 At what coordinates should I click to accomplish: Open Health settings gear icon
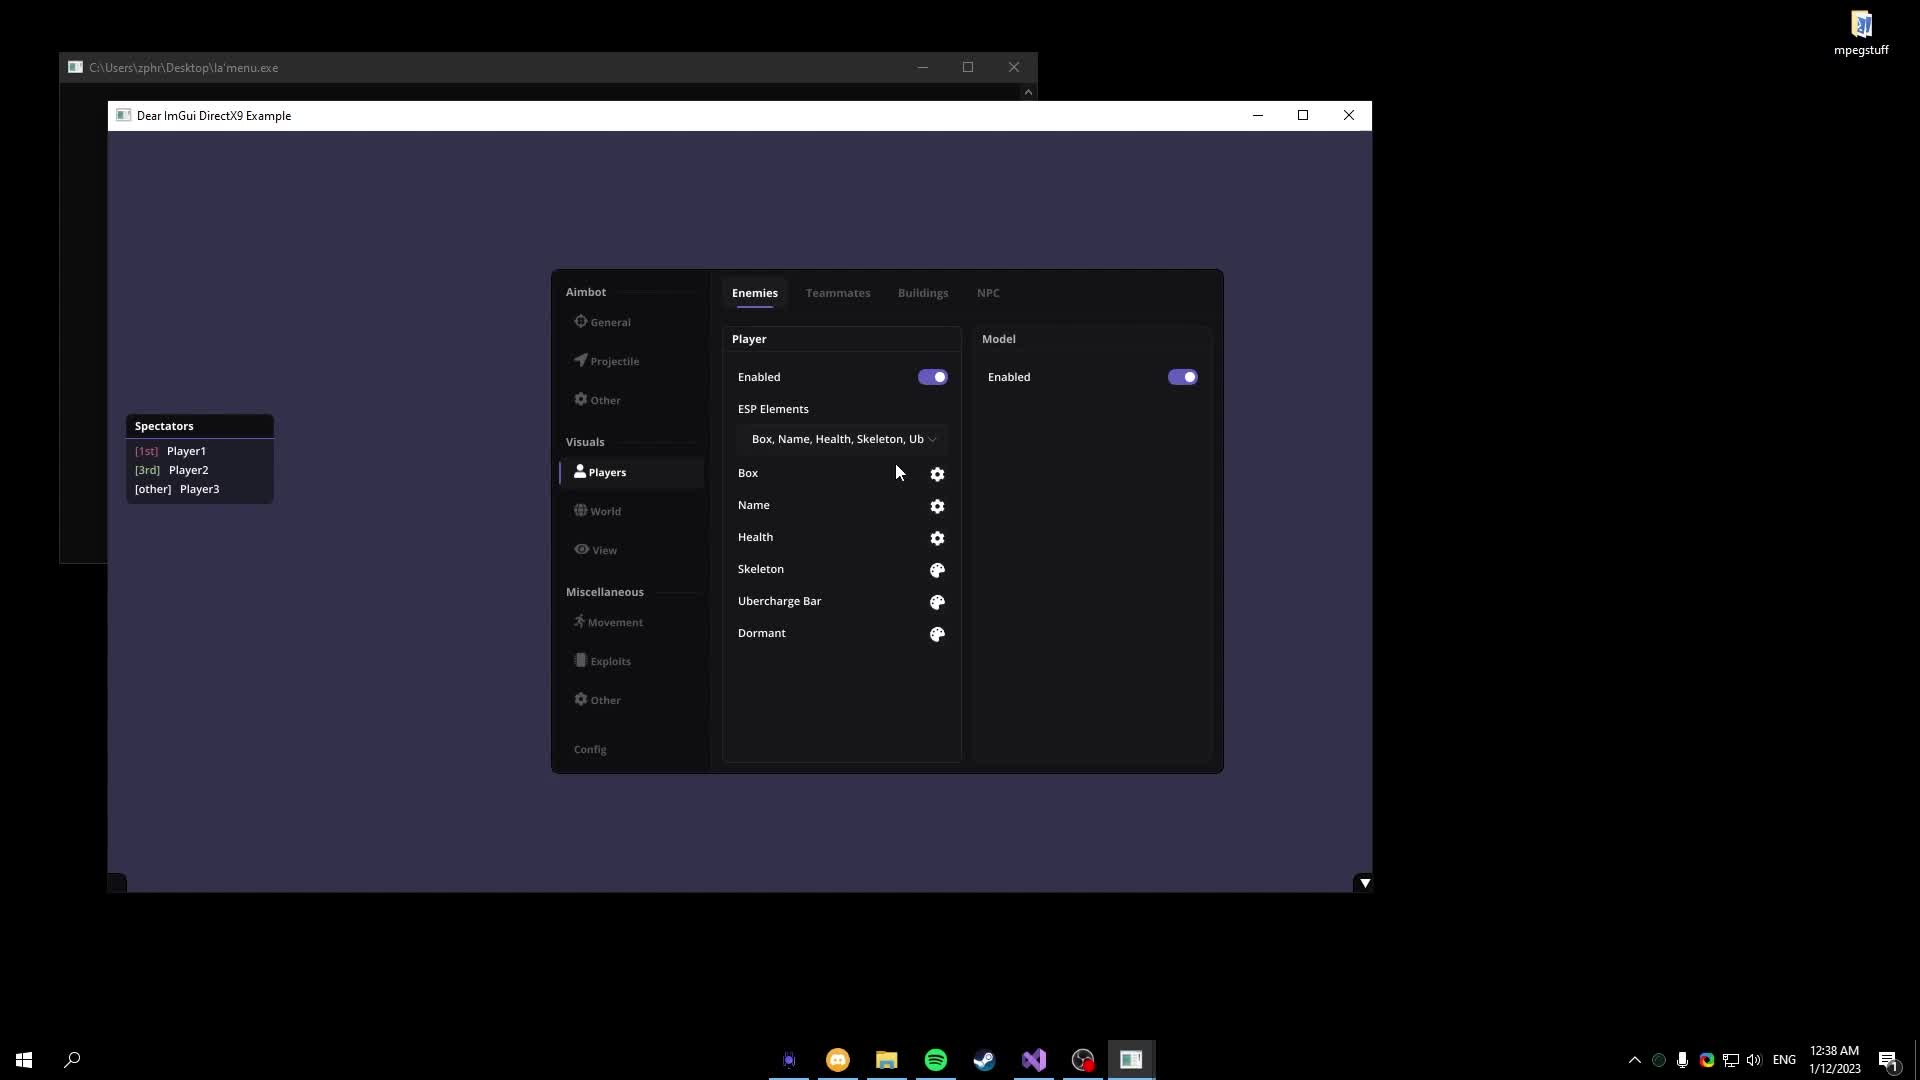[937, 538]
